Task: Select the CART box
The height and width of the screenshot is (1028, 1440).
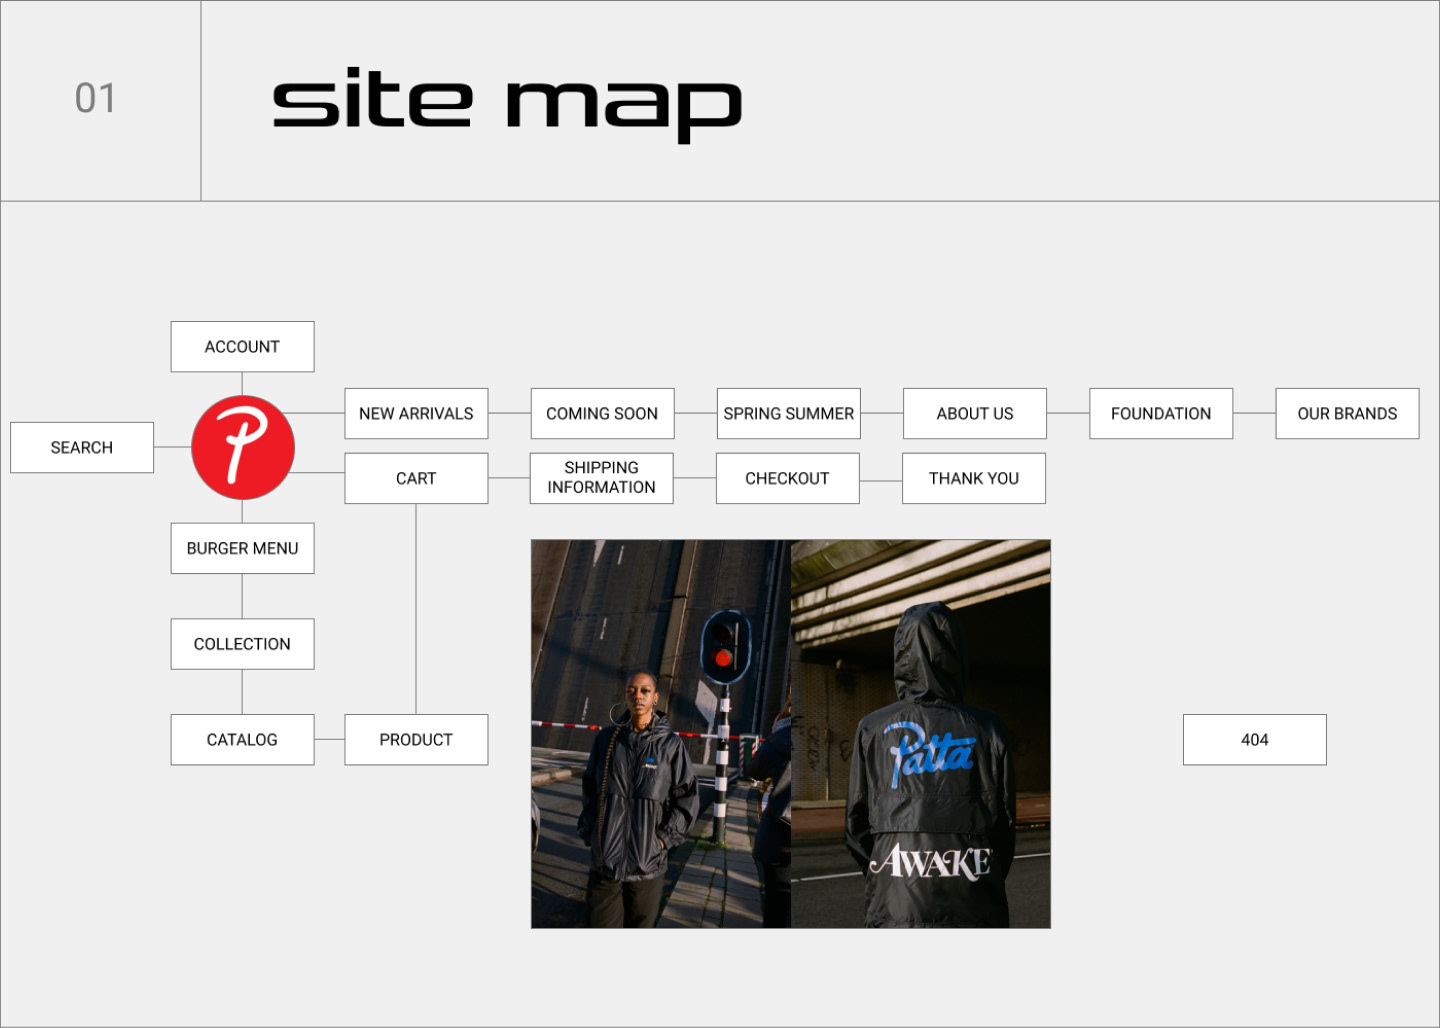Action: [416, 478]
